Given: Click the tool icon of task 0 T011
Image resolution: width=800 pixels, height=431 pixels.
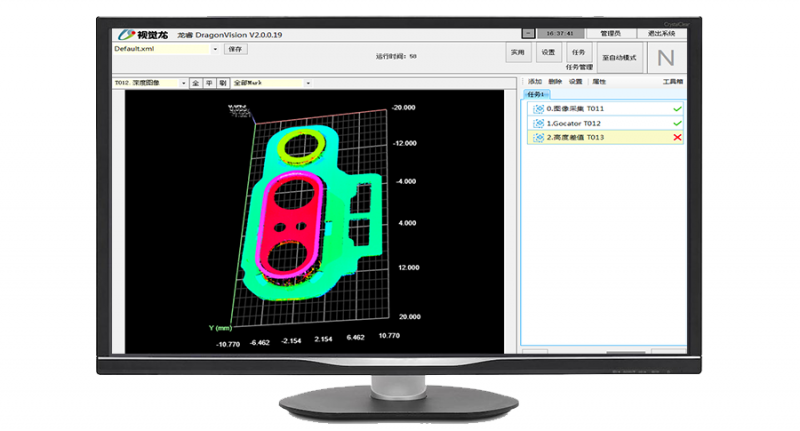Looking at the screenshot, I should point(539,108).
